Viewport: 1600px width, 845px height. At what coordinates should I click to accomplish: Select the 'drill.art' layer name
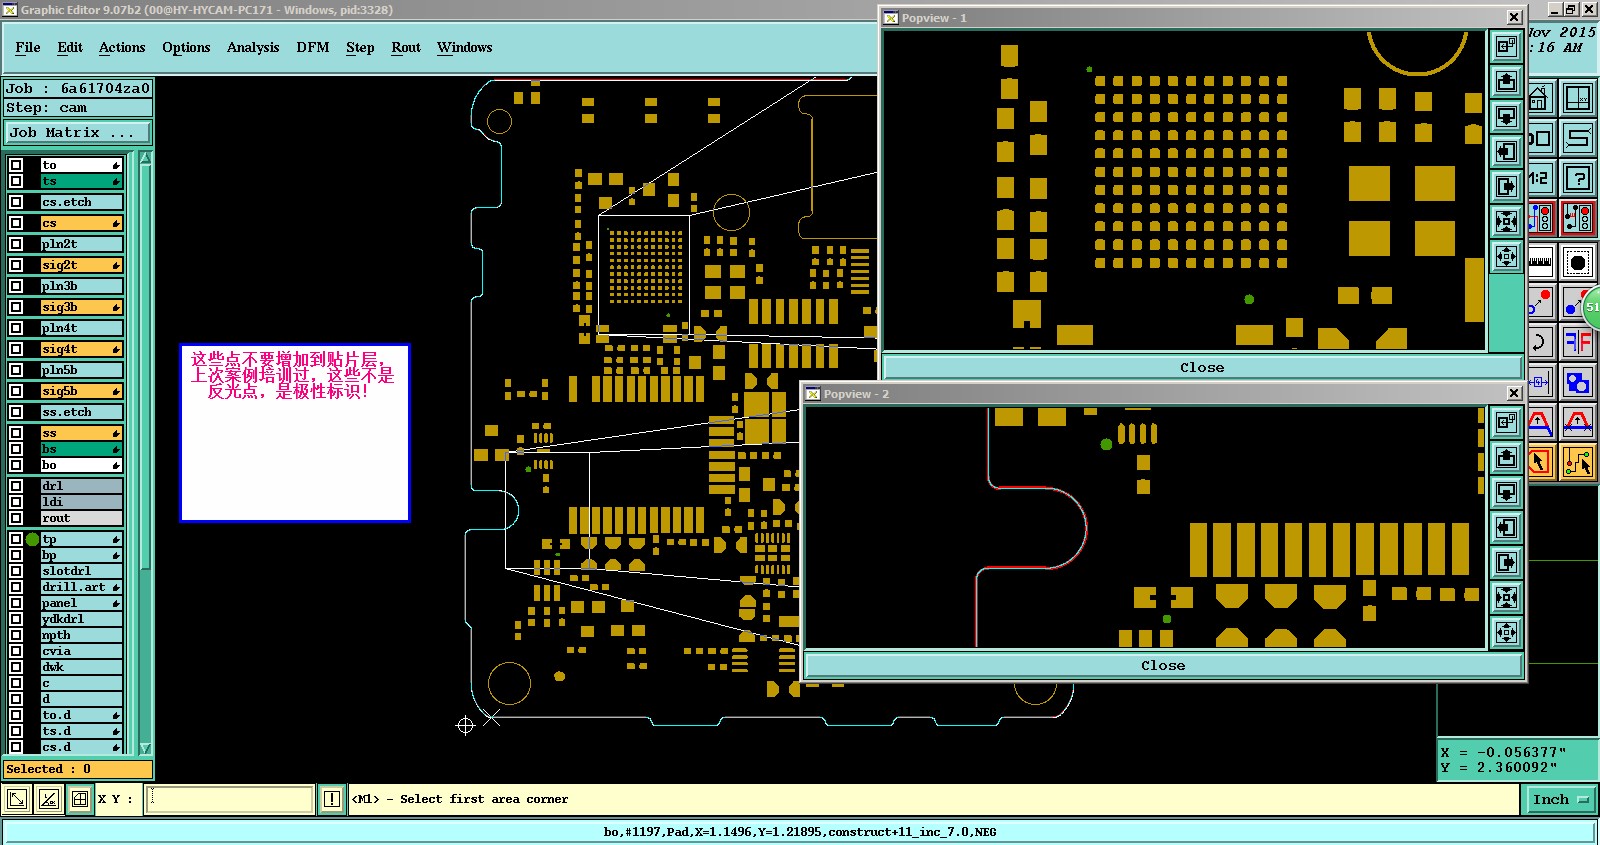pyautogui.click(x=81, y=587)
